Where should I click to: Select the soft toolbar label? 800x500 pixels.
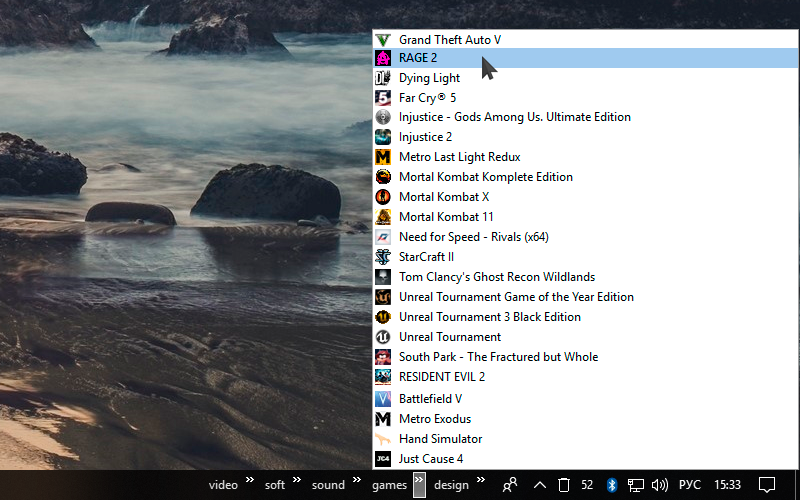[274, 485]
